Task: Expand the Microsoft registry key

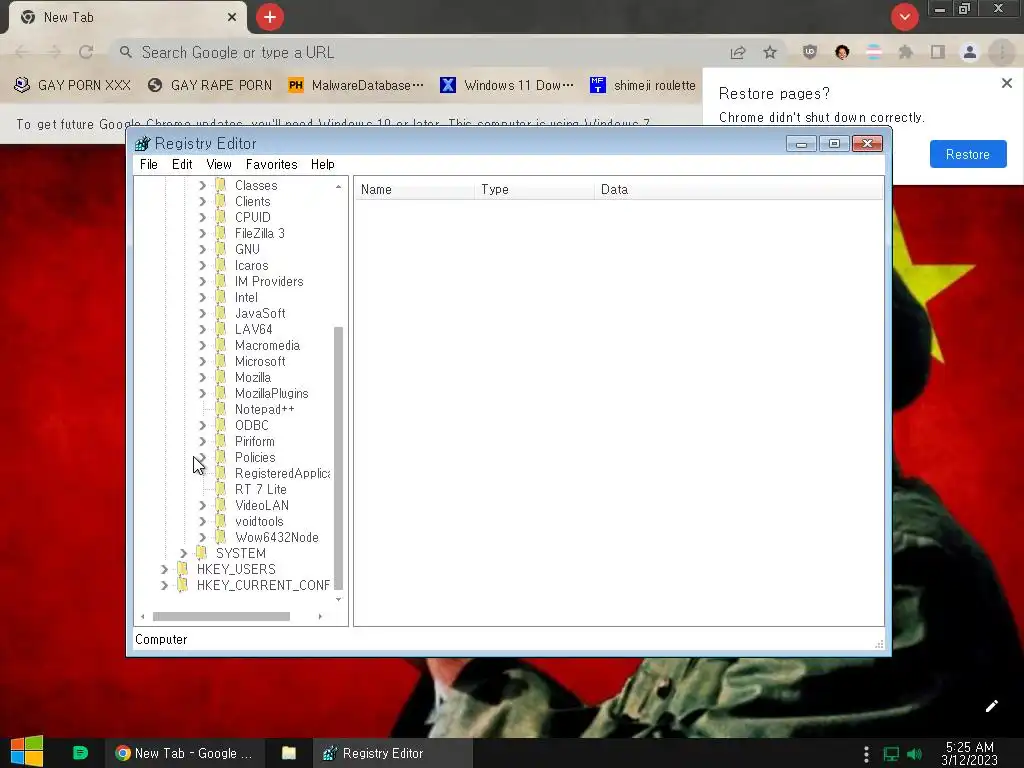Action: [x=202, y=362]
